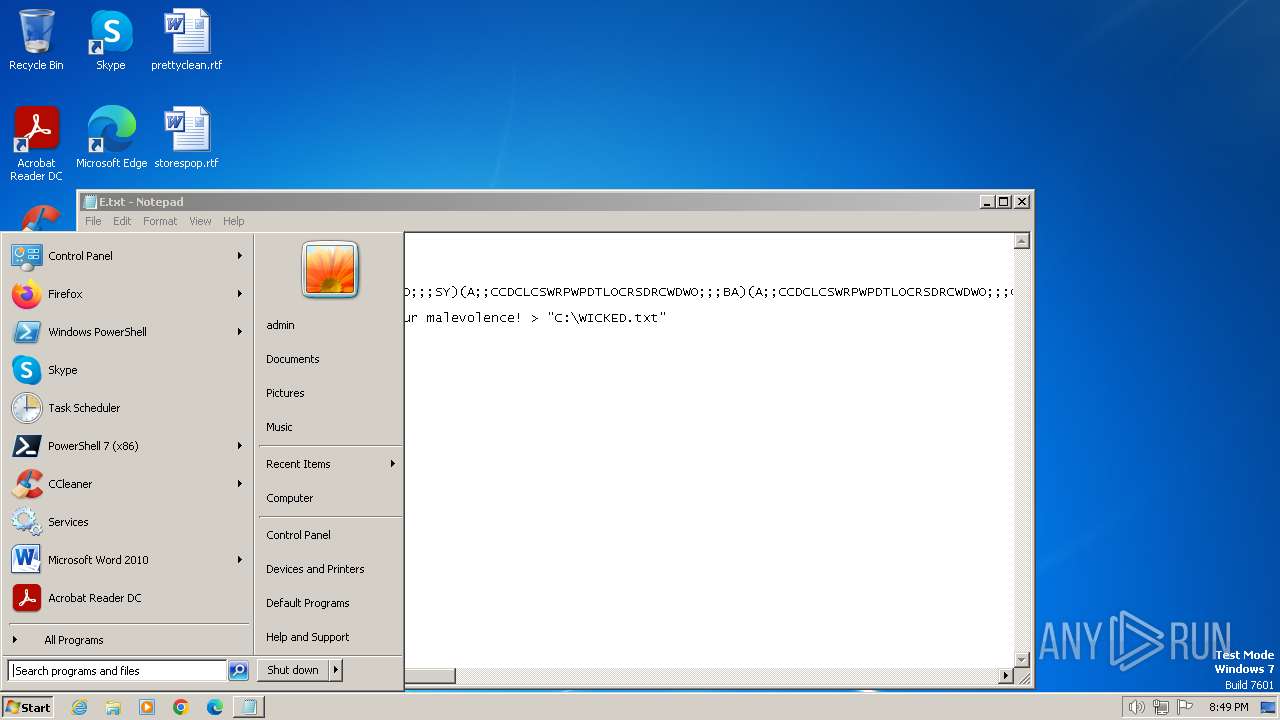This screenshot has width=1280, height=720.
Task: Open Windows Explorer from the taskbar
Action: tap(113, 707)
